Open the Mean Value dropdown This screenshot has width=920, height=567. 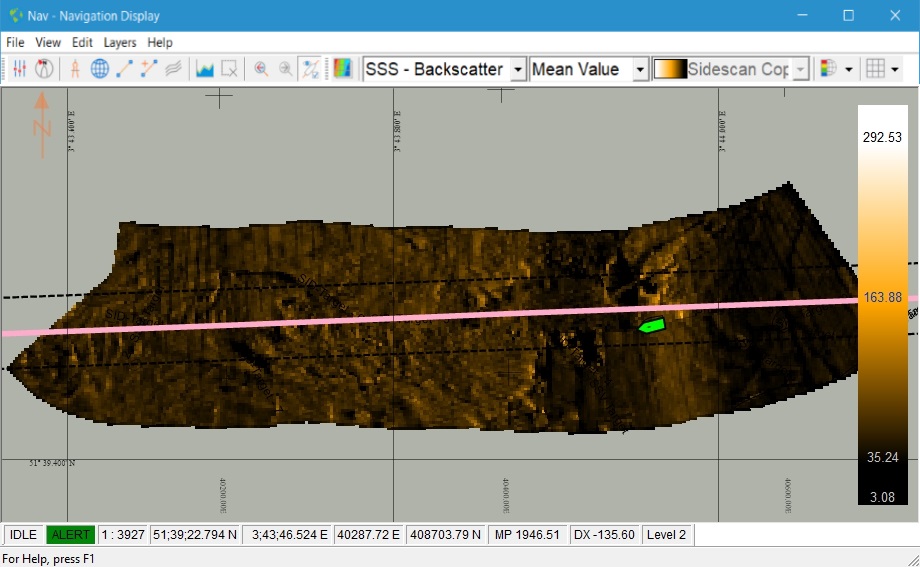[639, 69]
